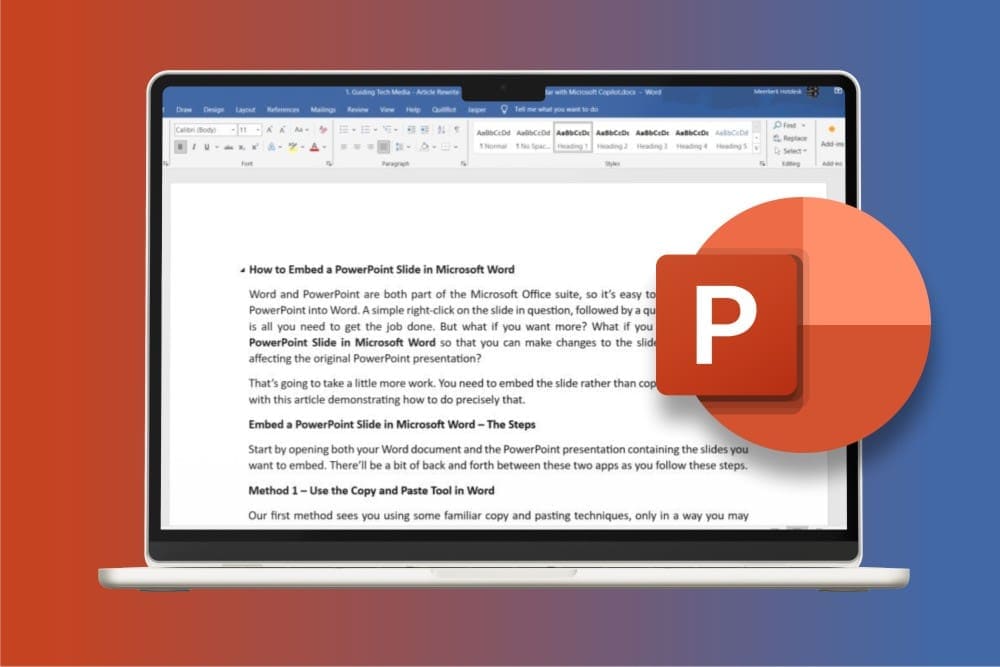The image size is (1000, 667).
Task: Apply strikethrough to text
Action: (x=228, y=147)
